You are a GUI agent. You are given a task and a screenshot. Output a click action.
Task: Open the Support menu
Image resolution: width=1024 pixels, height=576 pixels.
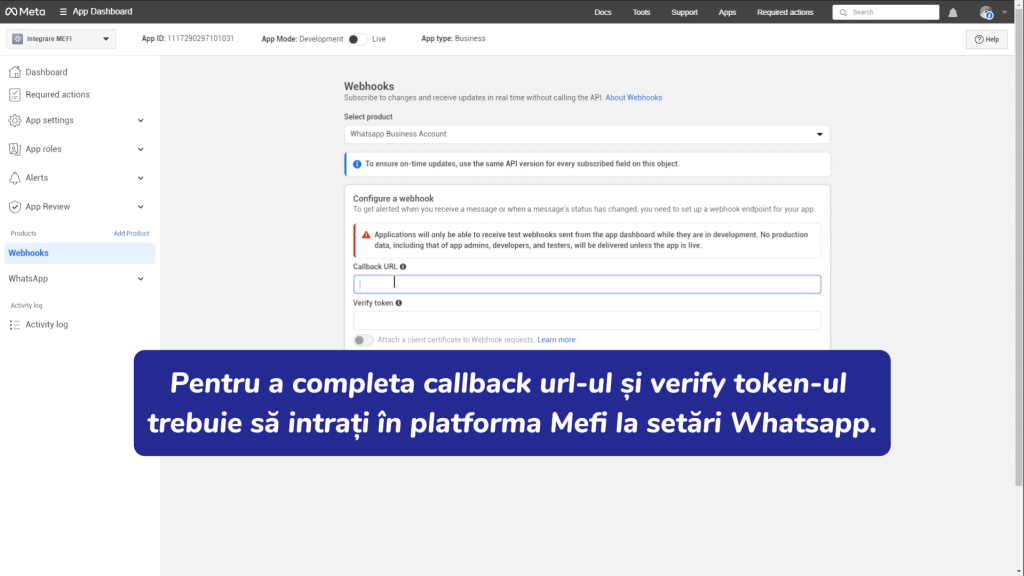pyautogui.click(x=684, y=12)
